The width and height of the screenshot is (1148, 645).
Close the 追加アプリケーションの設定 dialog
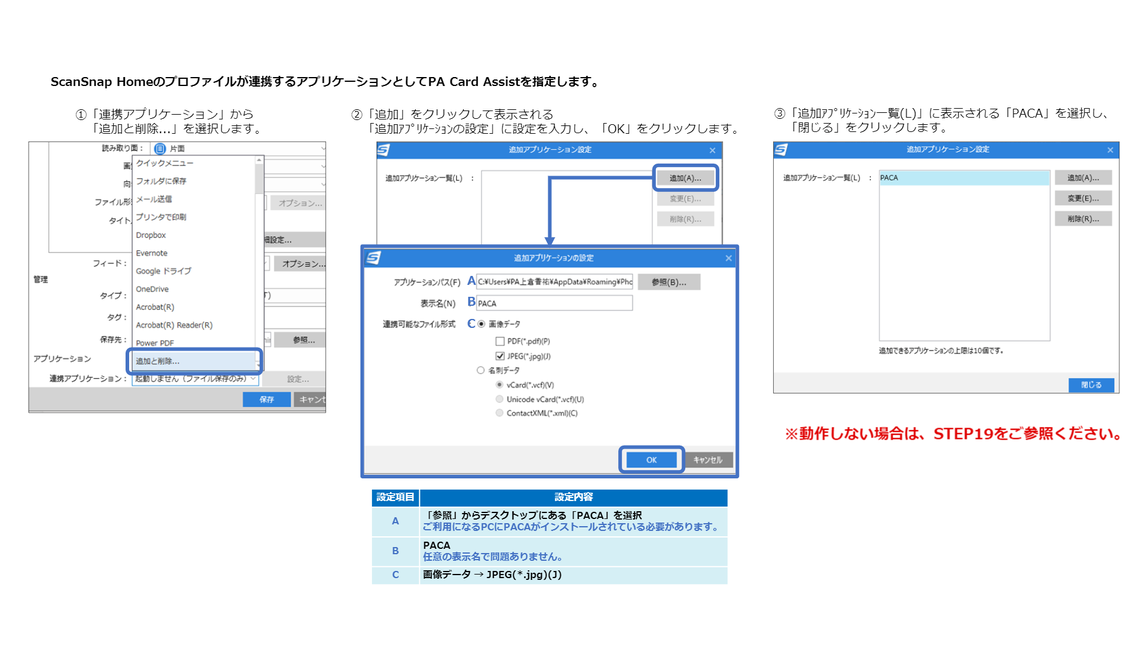[728, 258]
